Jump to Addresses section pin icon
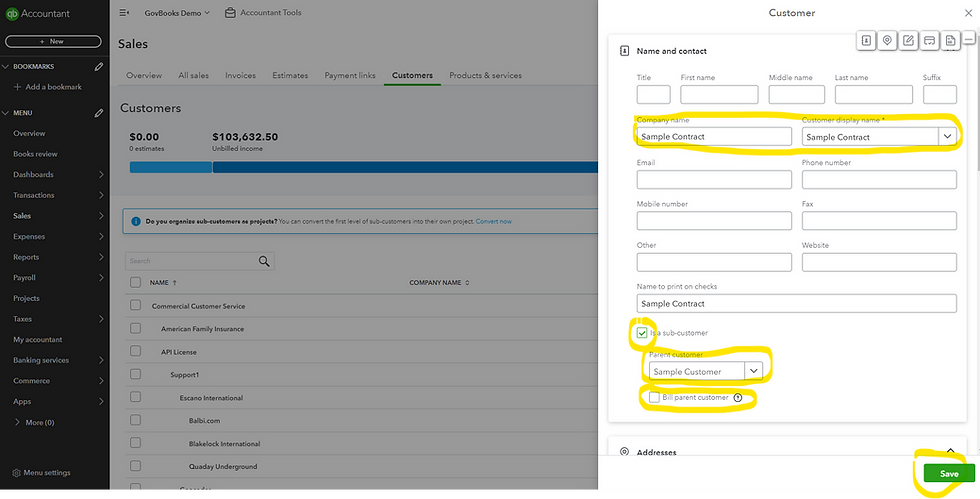 pos(887,41)
